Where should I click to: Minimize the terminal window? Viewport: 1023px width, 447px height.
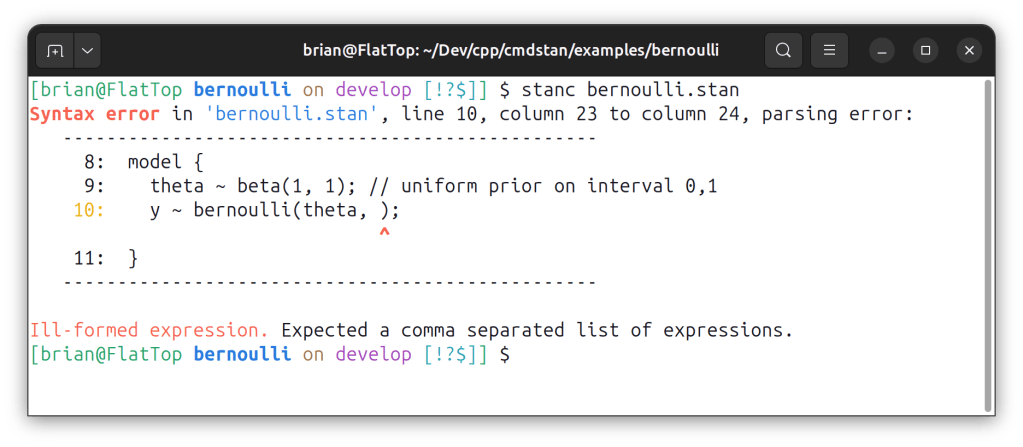coord(881,50)
